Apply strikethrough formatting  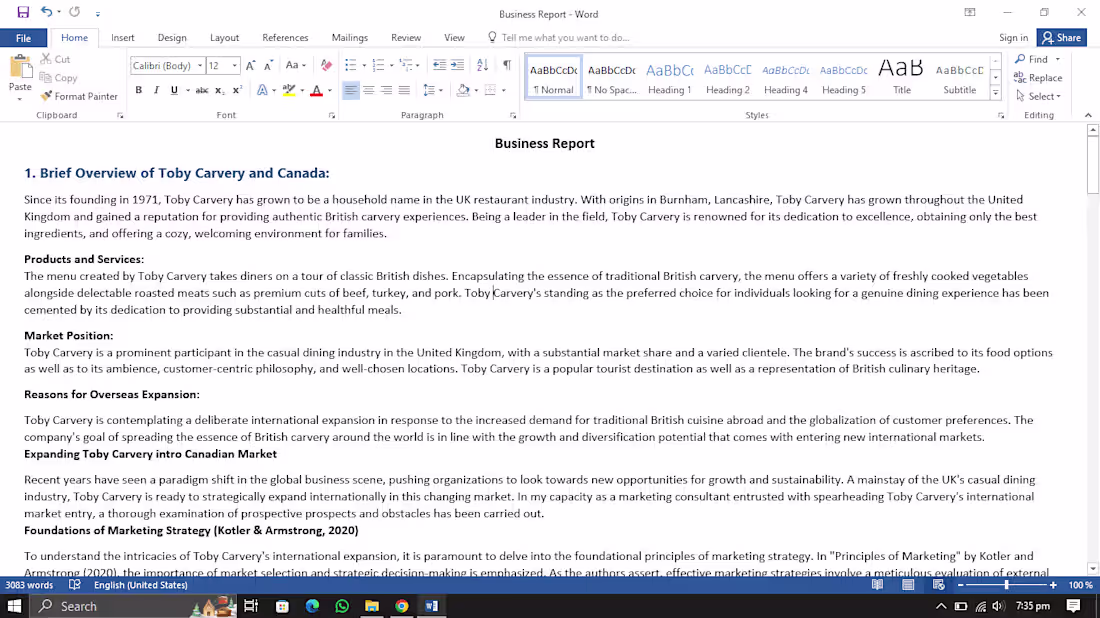click(201, 90)
